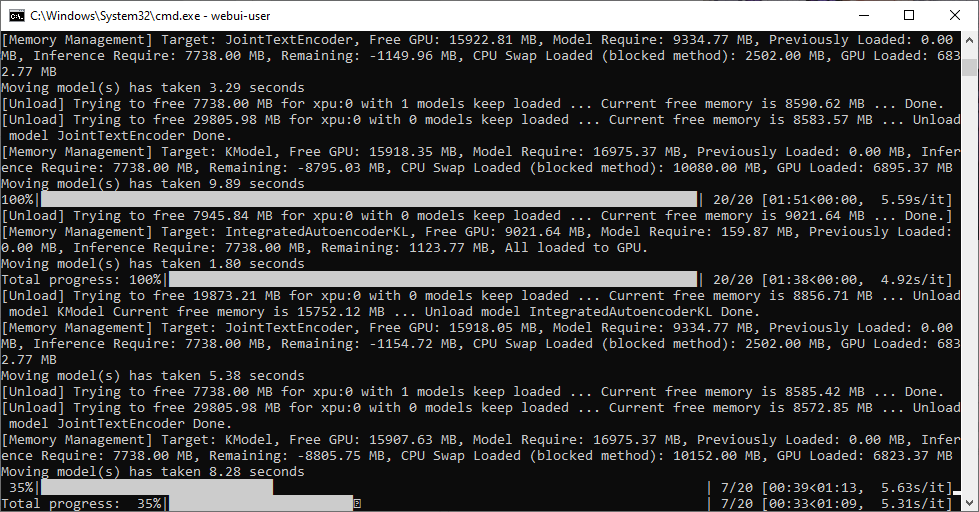Click the line 'Moving model(s) has taken 3.29 seconds'
Image resolution: width=979 pixels, height=512 pixels.
pos(153,88)
